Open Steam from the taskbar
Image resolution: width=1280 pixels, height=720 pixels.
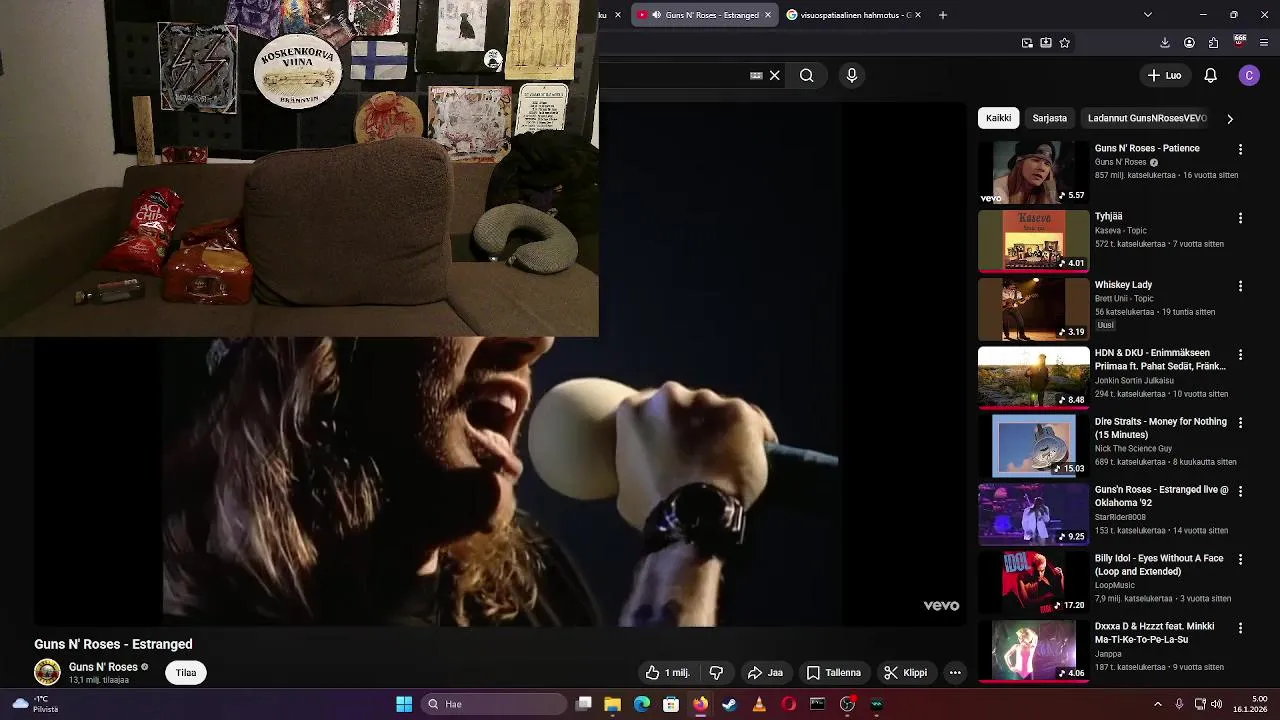pos(729,704)
